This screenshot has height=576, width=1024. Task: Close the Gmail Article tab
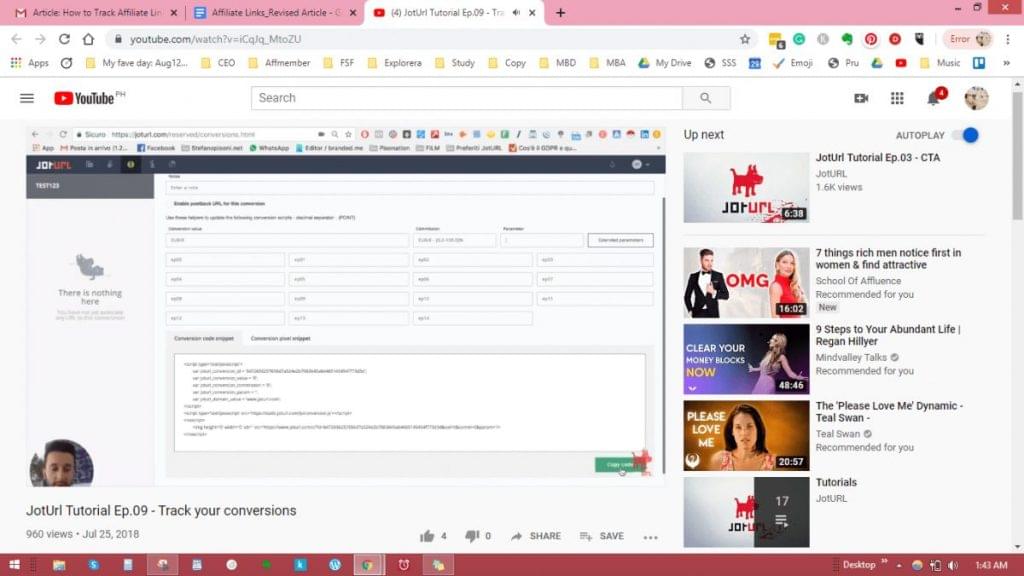pos(174,12)
